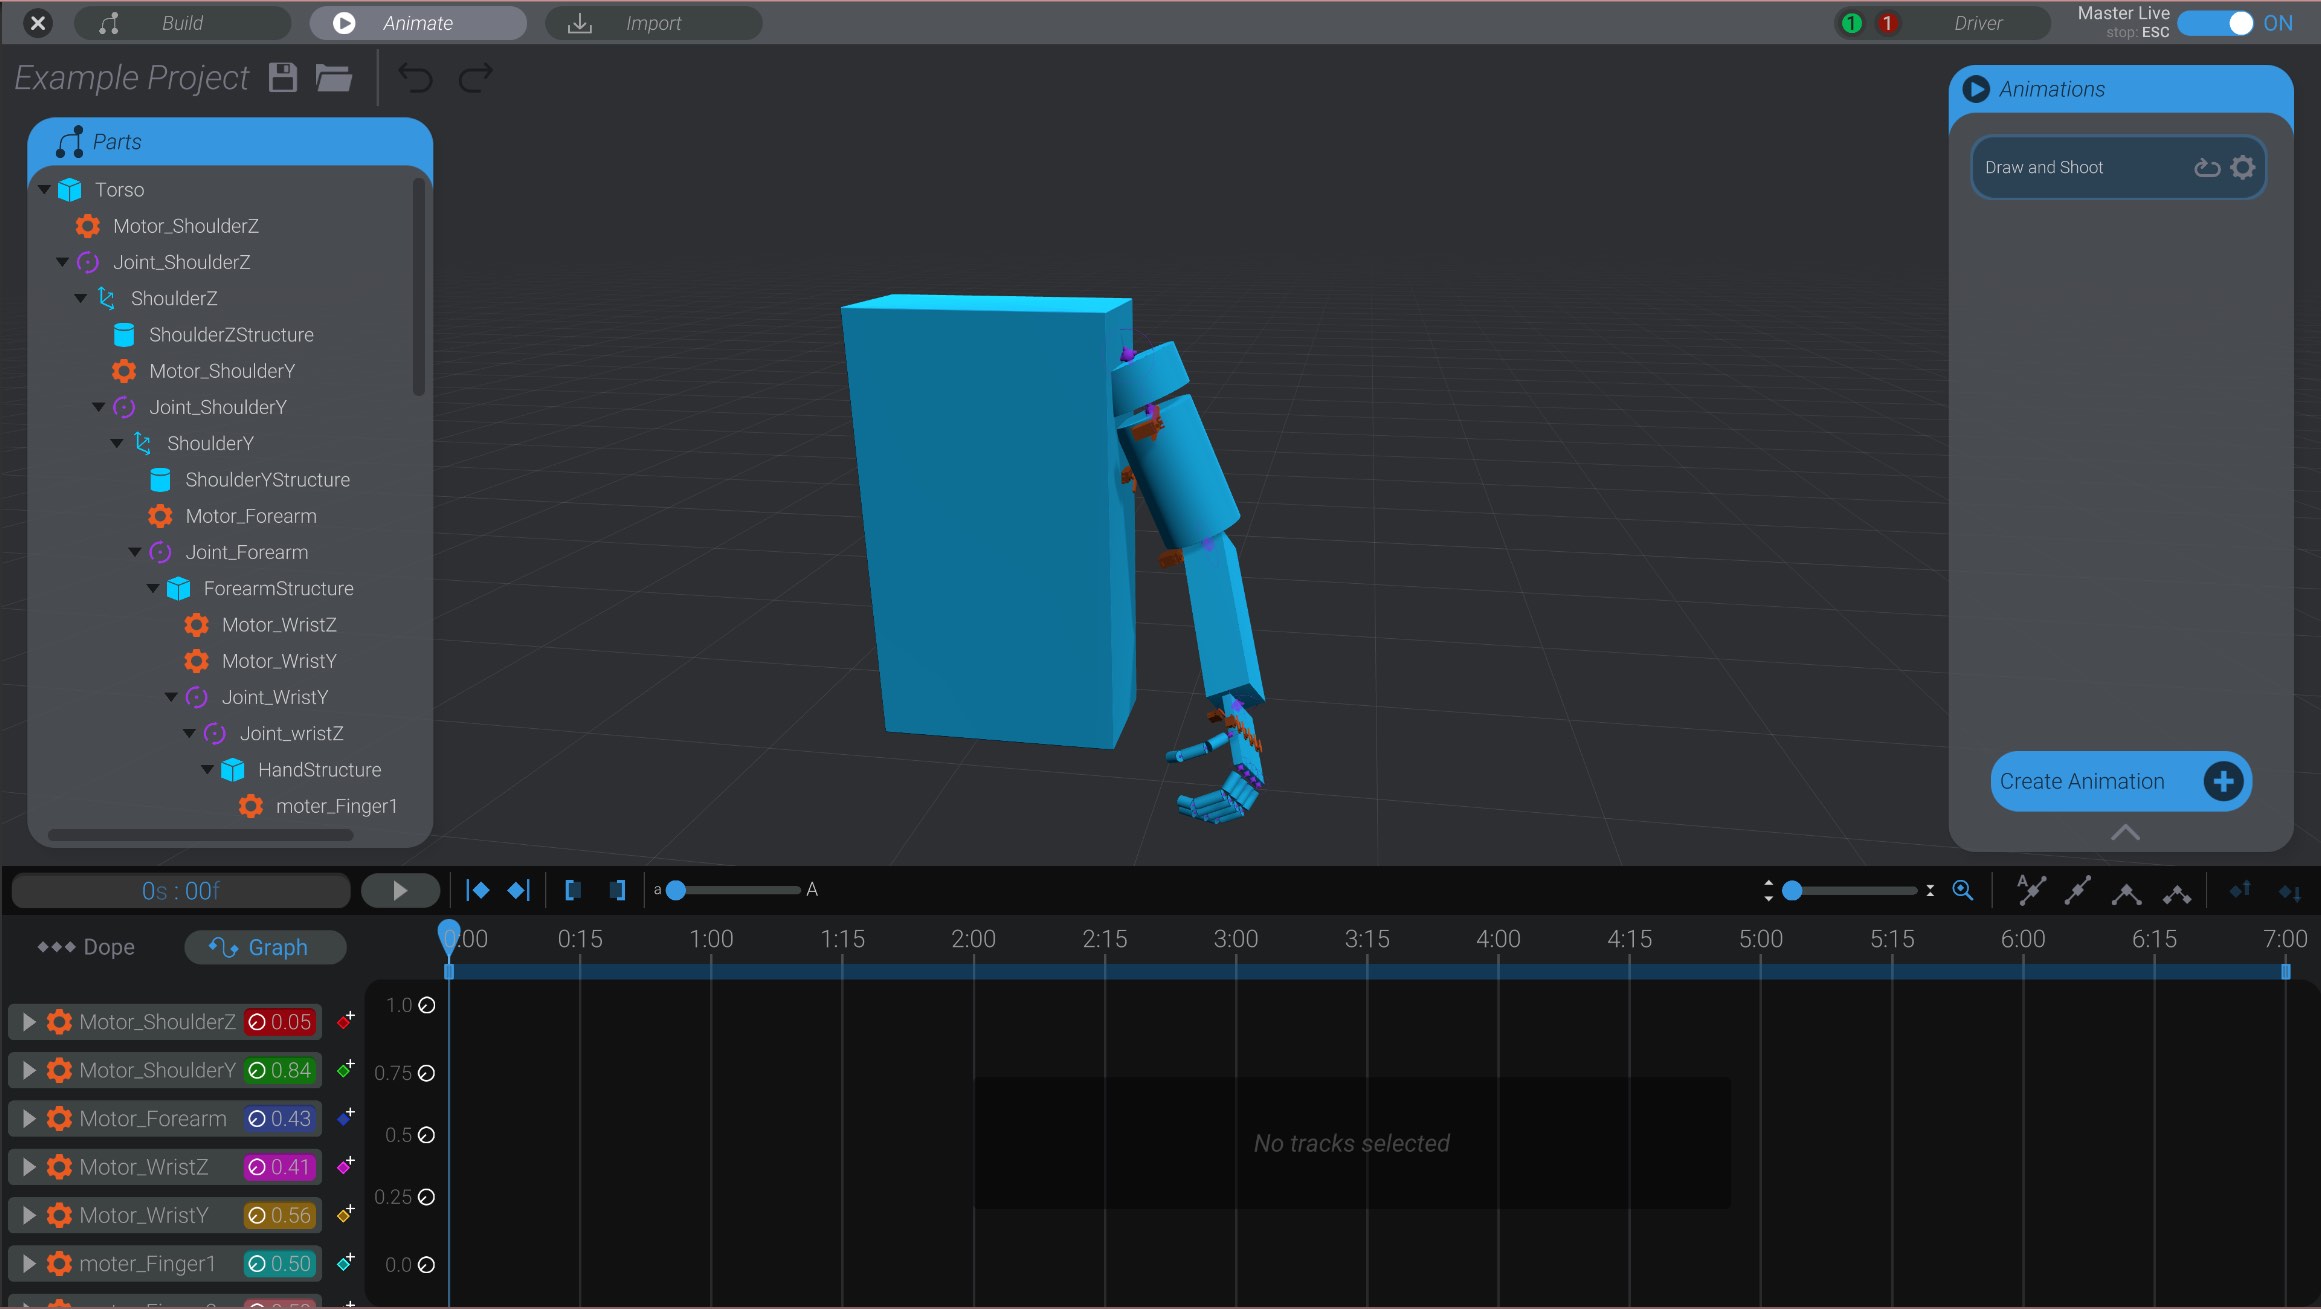Switch to the Build tab
Viewport: 2321px width, 1309px height.
pos(181,22)
